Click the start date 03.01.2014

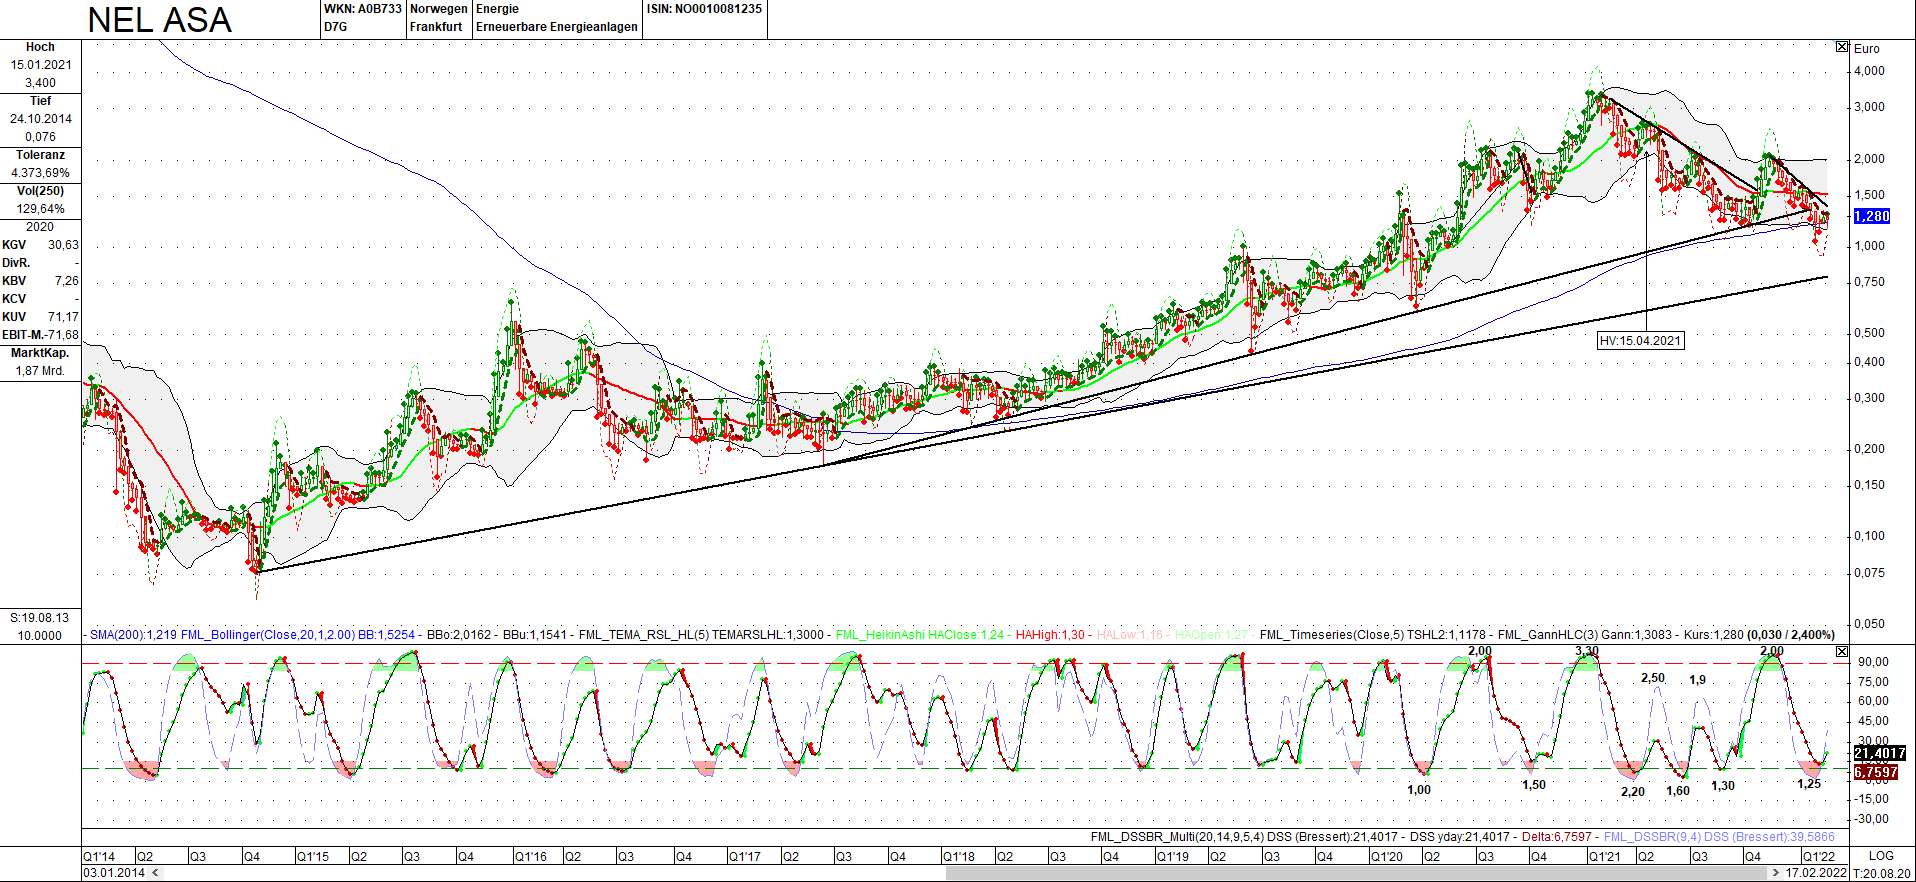(114, 873)
